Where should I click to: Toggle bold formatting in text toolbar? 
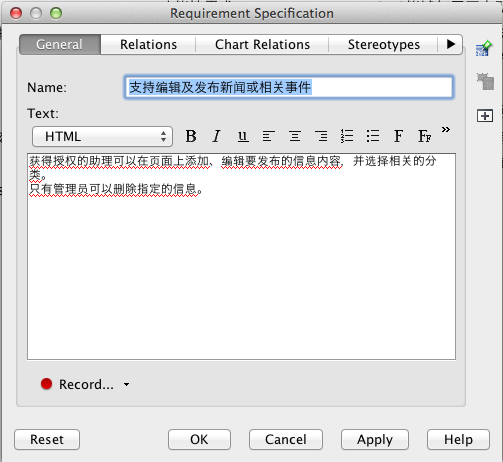[x=191, y=136]
